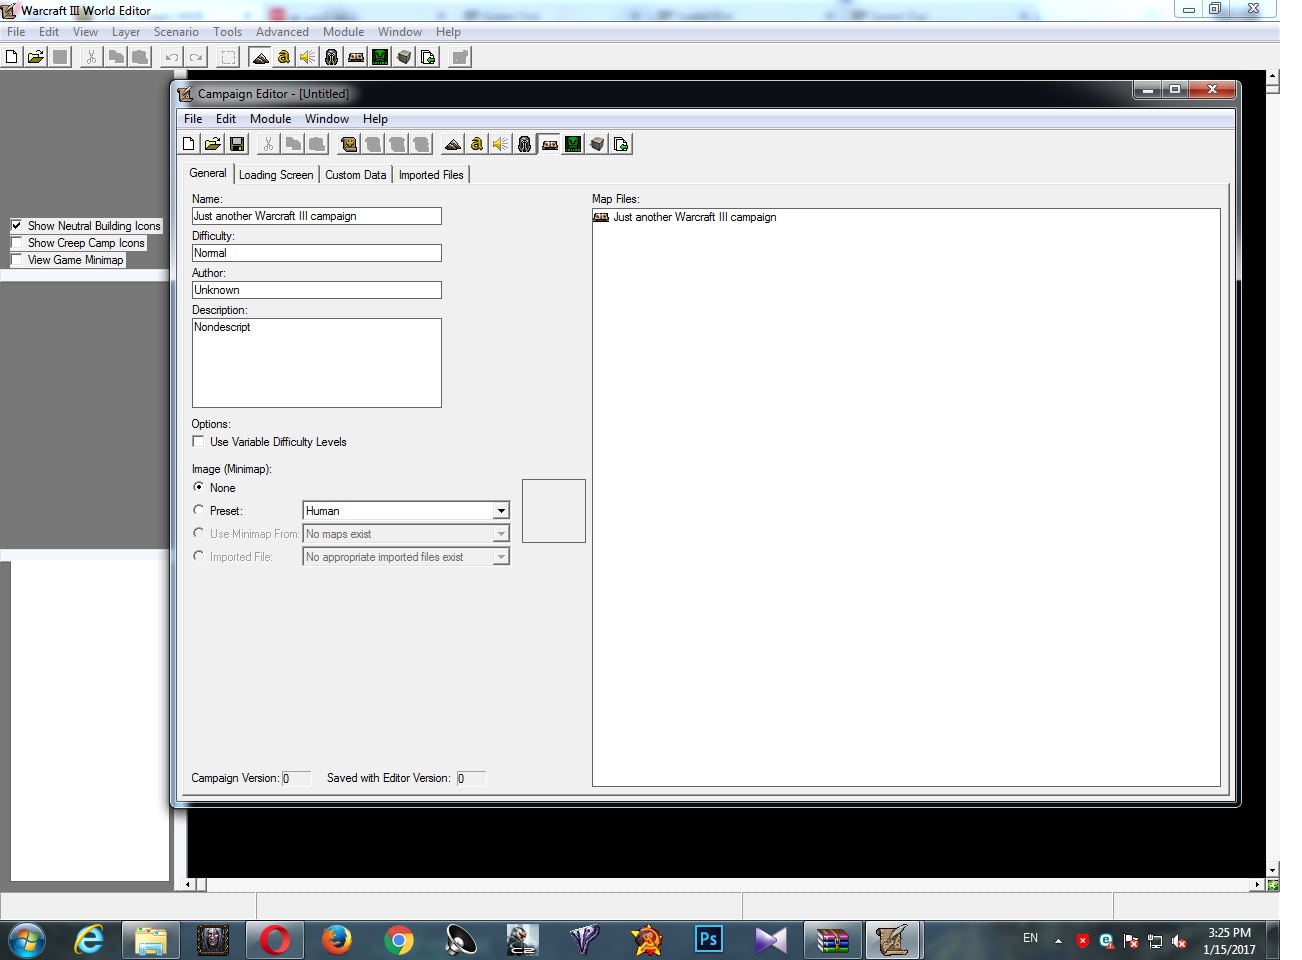Select the None minimap image radio button

click(198, 487)
